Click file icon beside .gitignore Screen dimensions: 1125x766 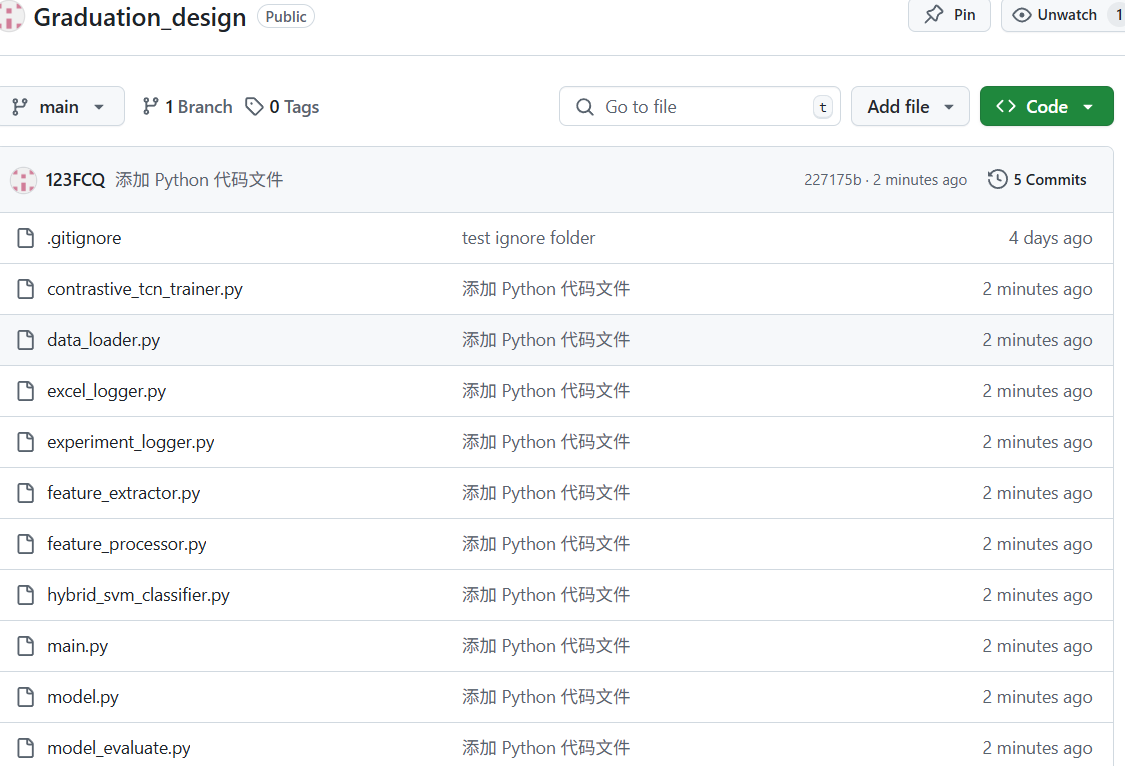[25, 238]
